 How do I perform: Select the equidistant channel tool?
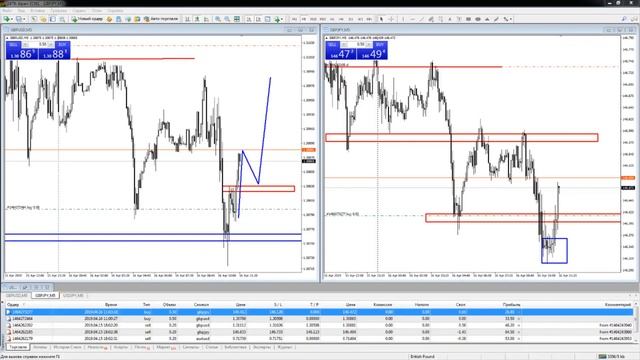coord(431,19)
